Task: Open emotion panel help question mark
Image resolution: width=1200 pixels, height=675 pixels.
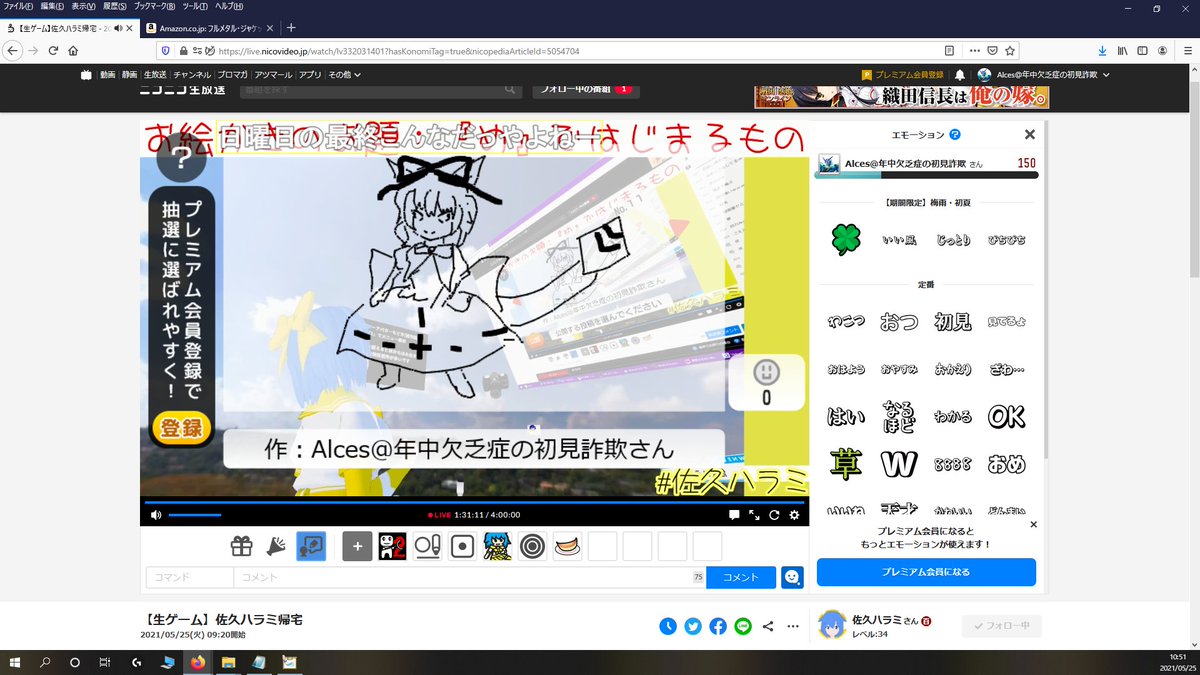Action: (x=955, y=134)
